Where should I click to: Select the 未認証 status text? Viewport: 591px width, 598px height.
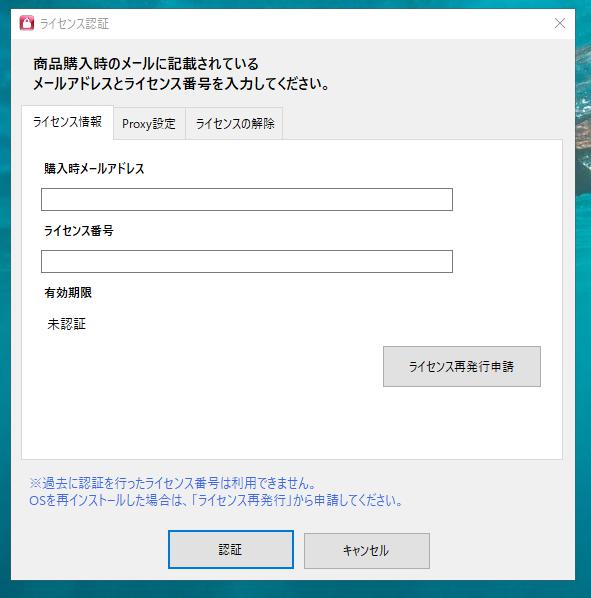(67, 324)
